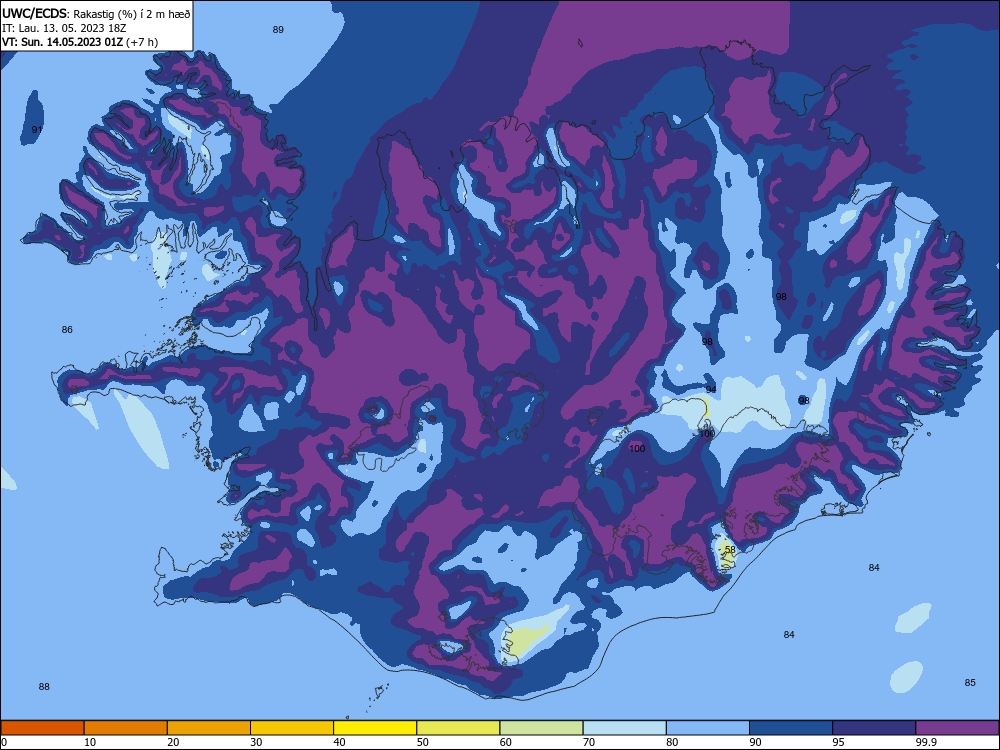
Task: Select the medium blue 90–95 legend swatch
Action: coord(791,728)
